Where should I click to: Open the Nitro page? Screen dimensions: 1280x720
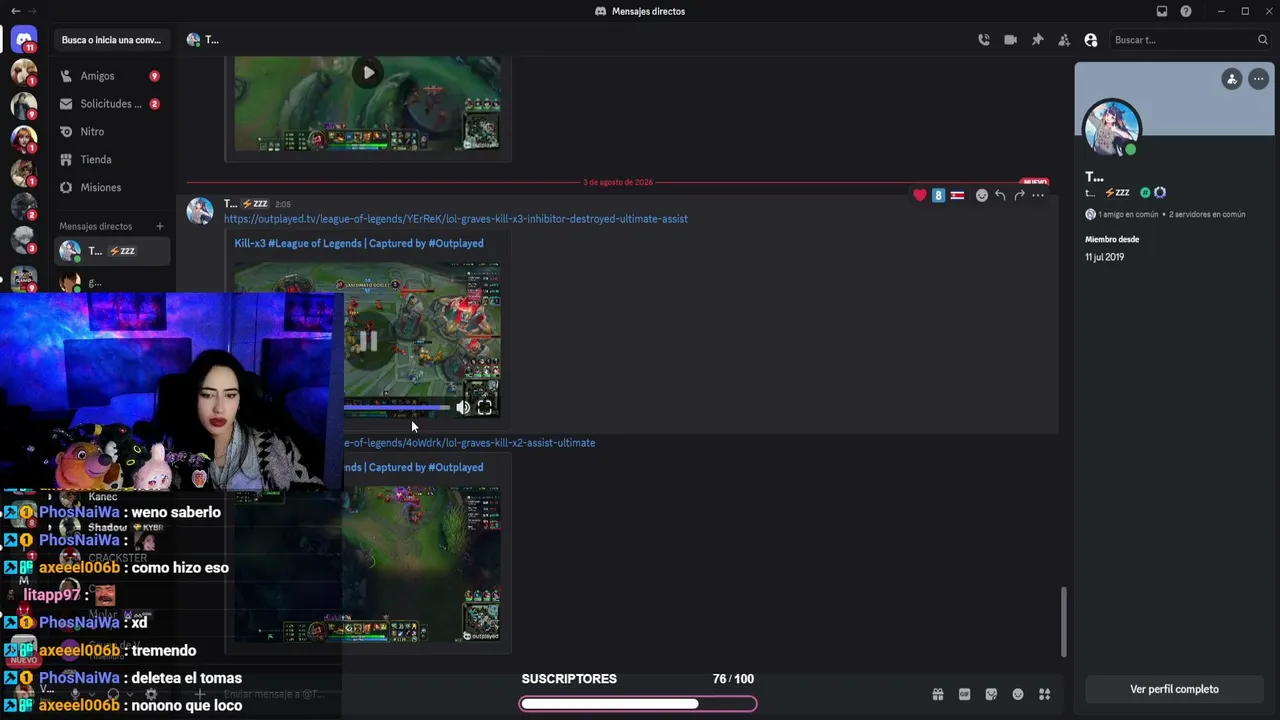click(x=110, y=132)
